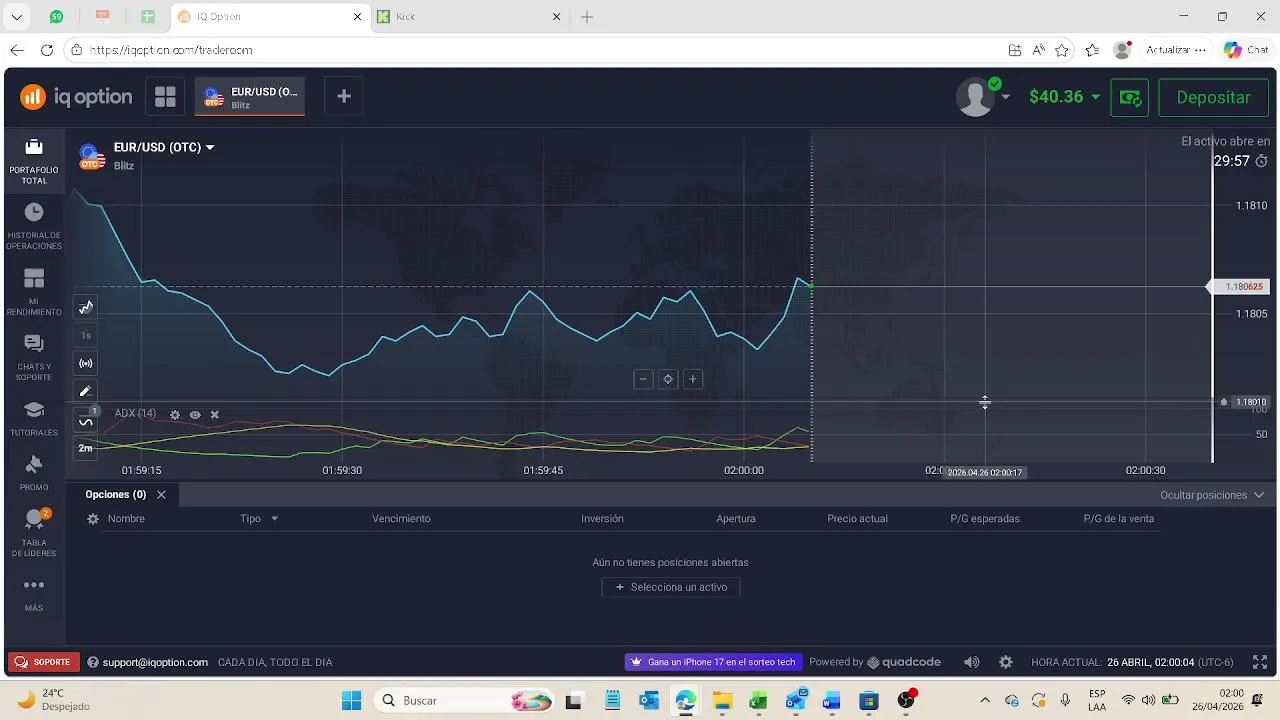The image size is (1280, 720).
Task: Open the Soporte chat button
Action: point(44,662)
